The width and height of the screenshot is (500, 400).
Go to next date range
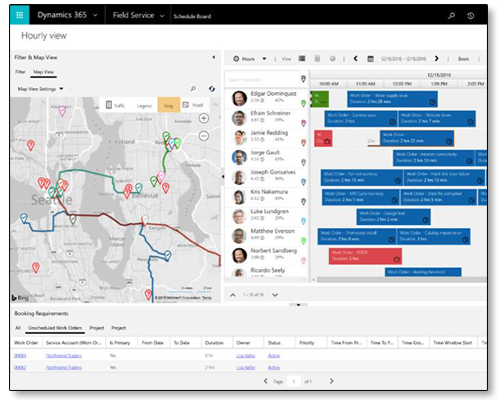436,59
